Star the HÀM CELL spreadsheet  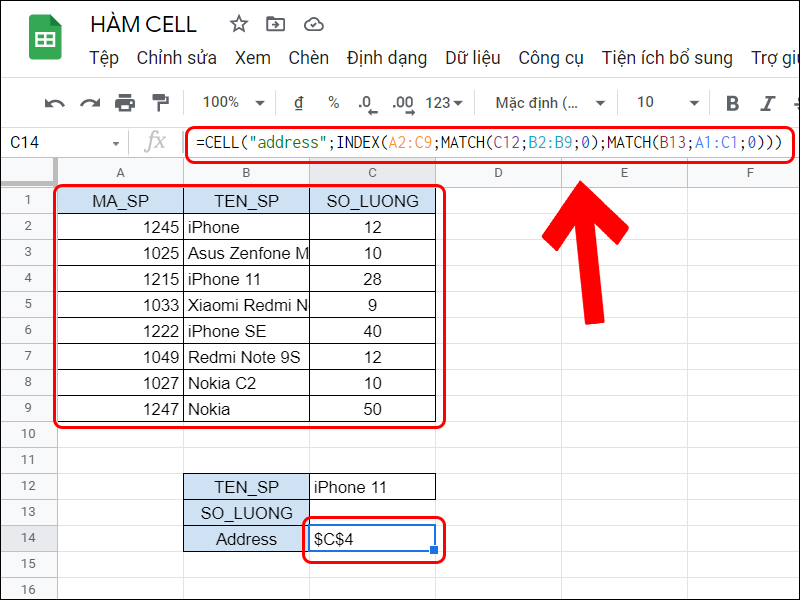(x=238, y=23)
